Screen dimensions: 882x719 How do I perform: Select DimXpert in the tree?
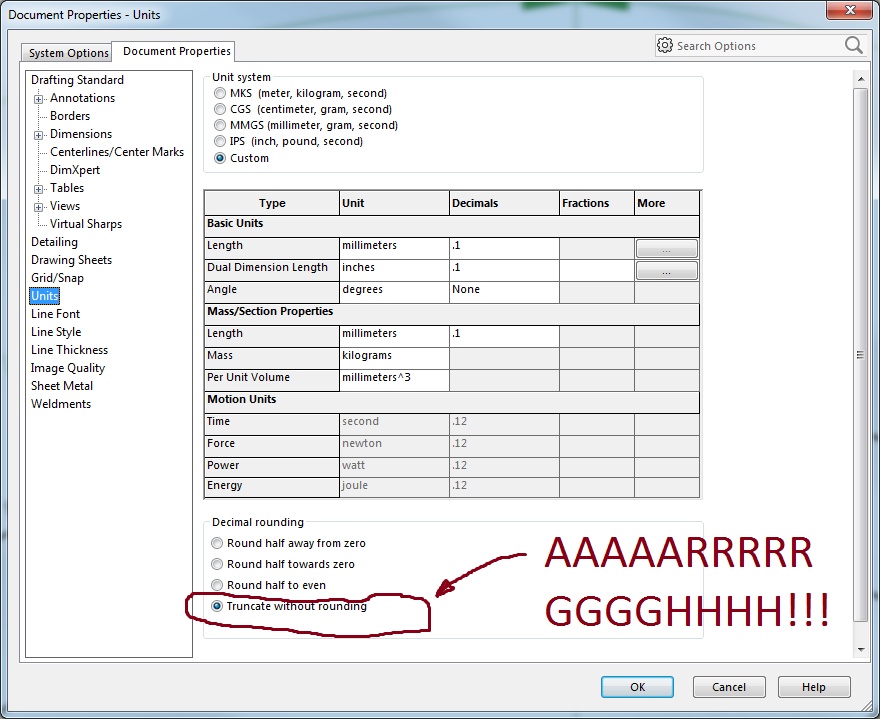75,170
